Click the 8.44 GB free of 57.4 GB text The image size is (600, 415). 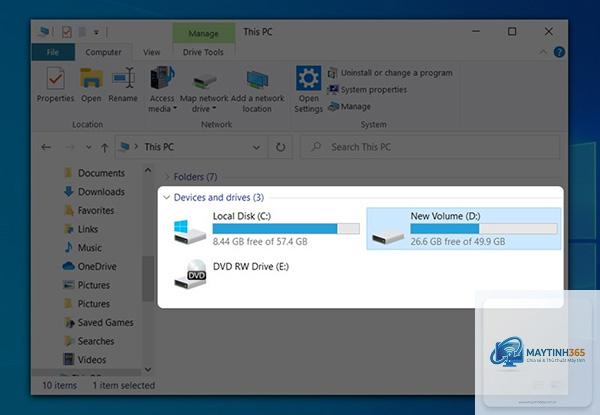pyautogui.click(x=260, y=242)
